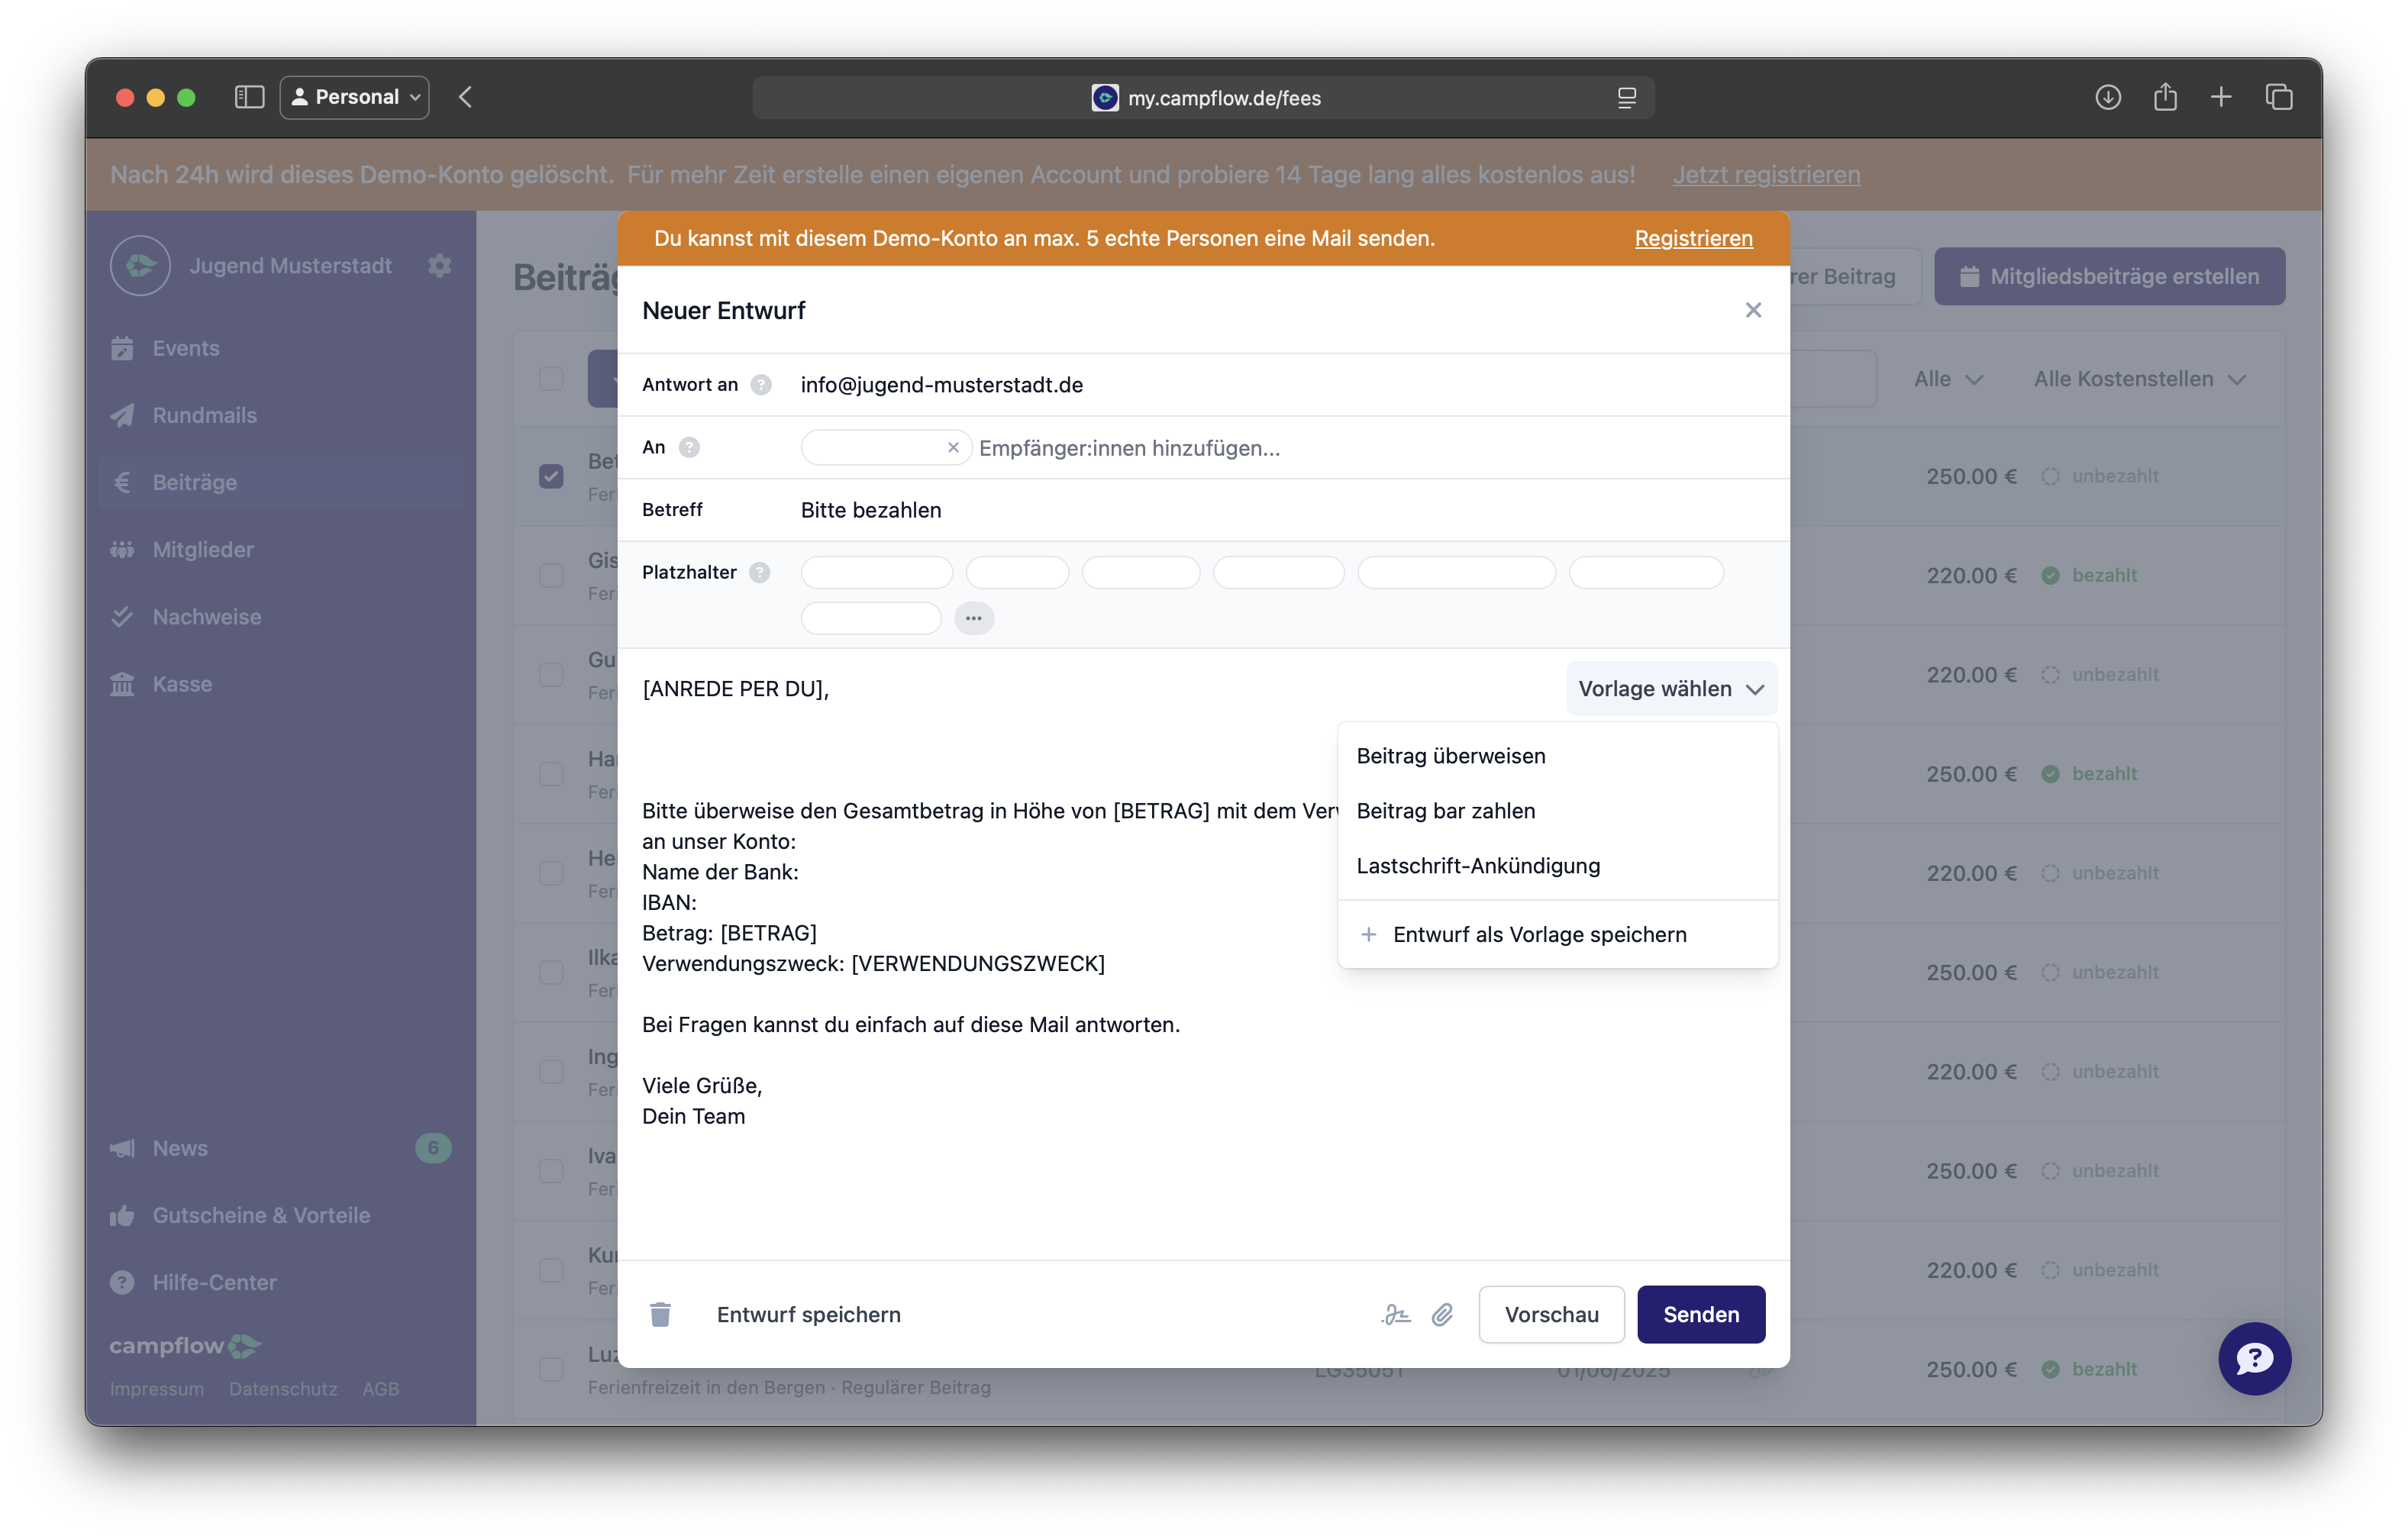Open a new Safari tab with plus icon
Image resolution: width=2408 pixels, height=1539 pixels.
(x=2221, y=97)
